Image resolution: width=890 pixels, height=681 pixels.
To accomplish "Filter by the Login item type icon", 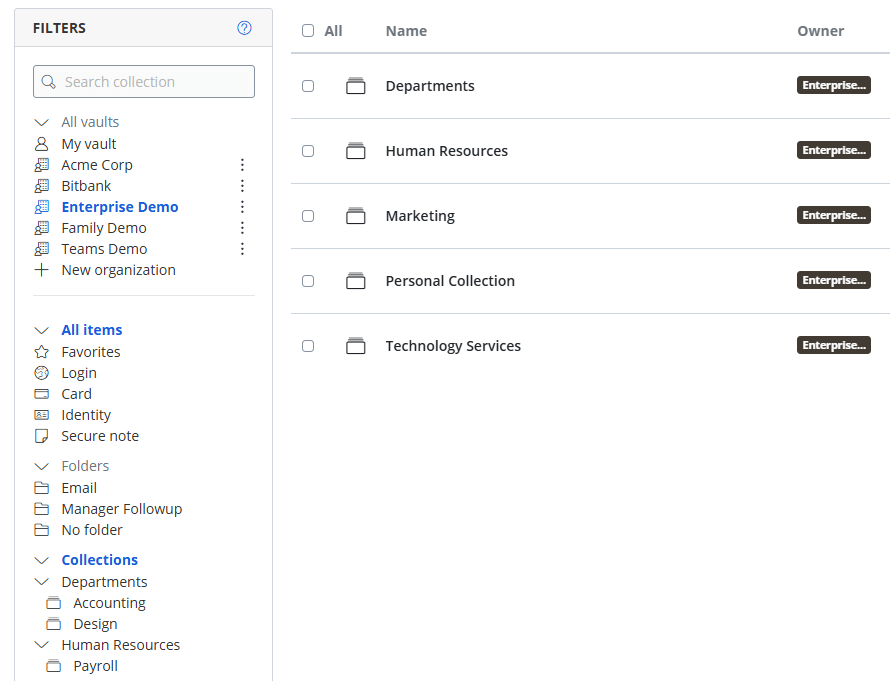I will 41,372.
